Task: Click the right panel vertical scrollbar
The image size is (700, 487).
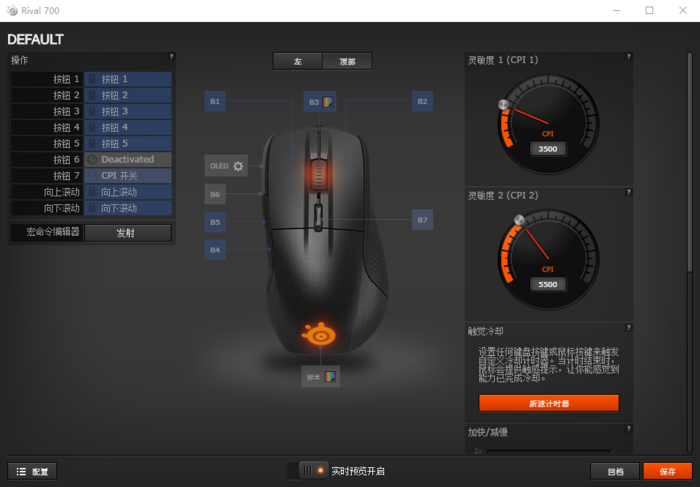Action: click(690, 163)
